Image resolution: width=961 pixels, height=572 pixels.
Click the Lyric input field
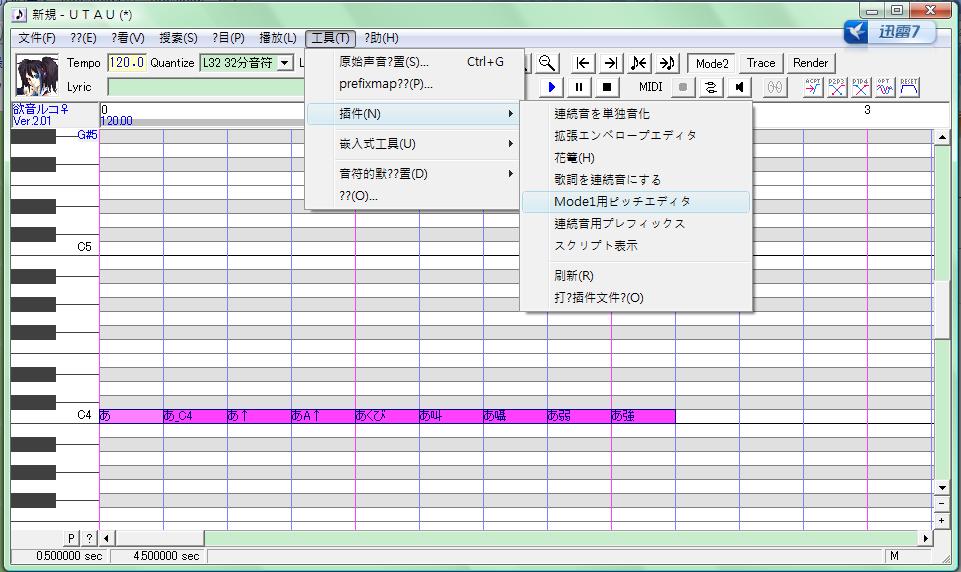click(206, 87)
